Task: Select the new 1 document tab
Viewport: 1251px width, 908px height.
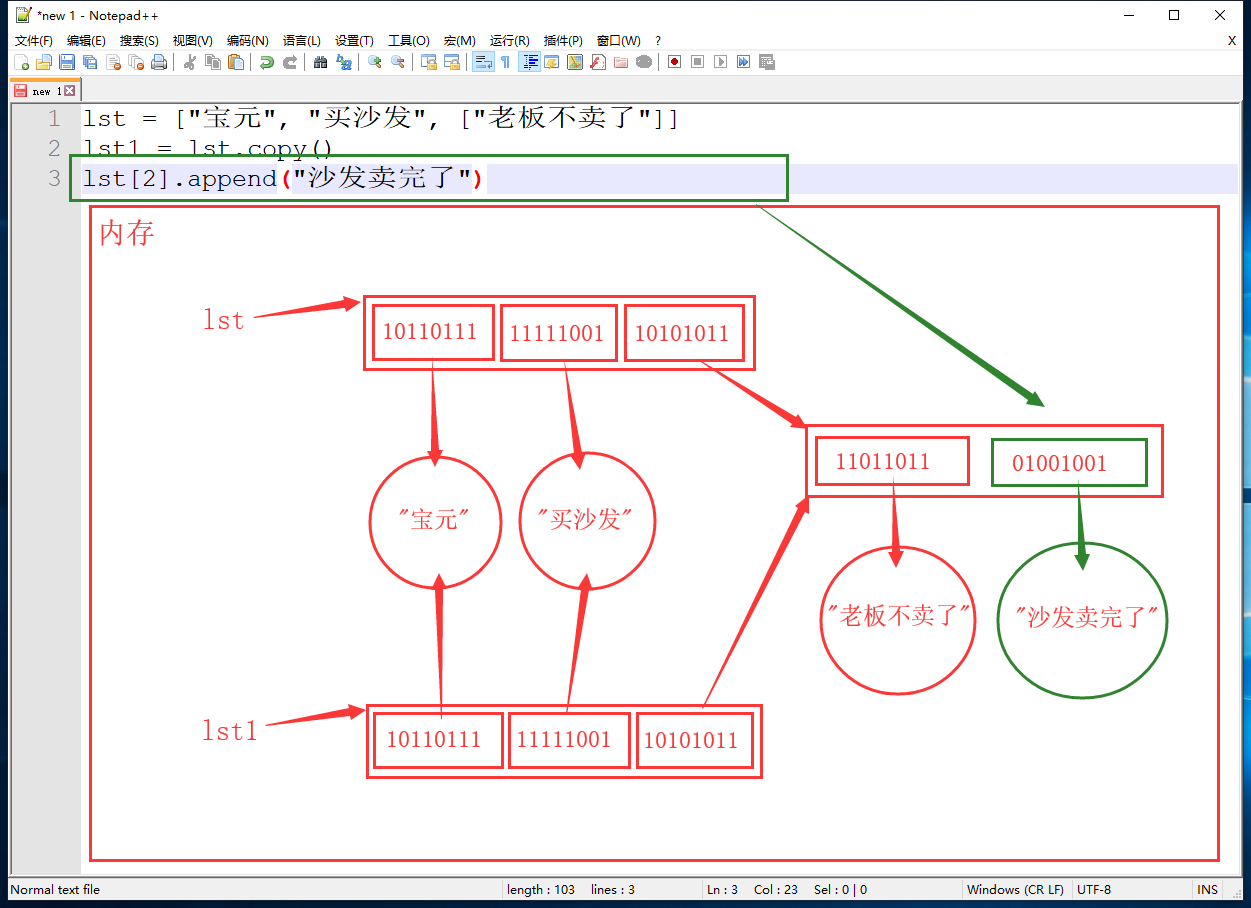Action: tap(40, 91)
